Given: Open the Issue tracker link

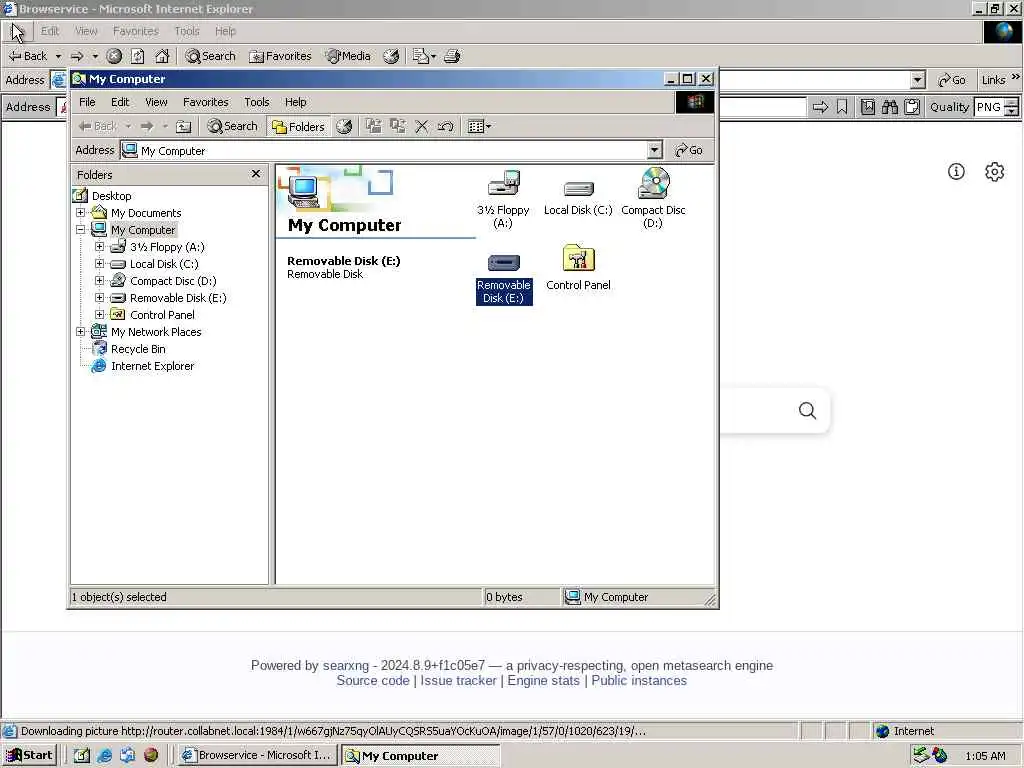Looking at the screenshot, I should click(x=458, y=680).
